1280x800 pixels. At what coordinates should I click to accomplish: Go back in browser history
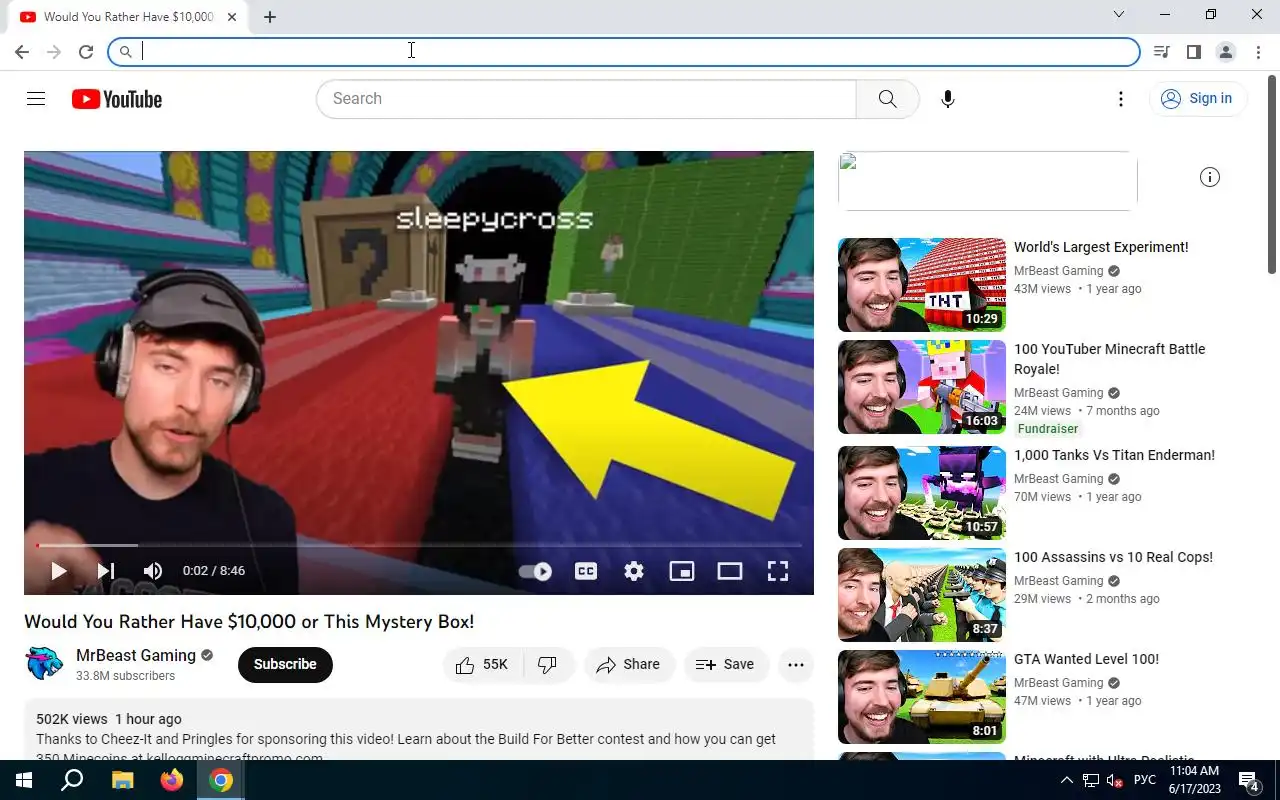click(x=22, y=52)
